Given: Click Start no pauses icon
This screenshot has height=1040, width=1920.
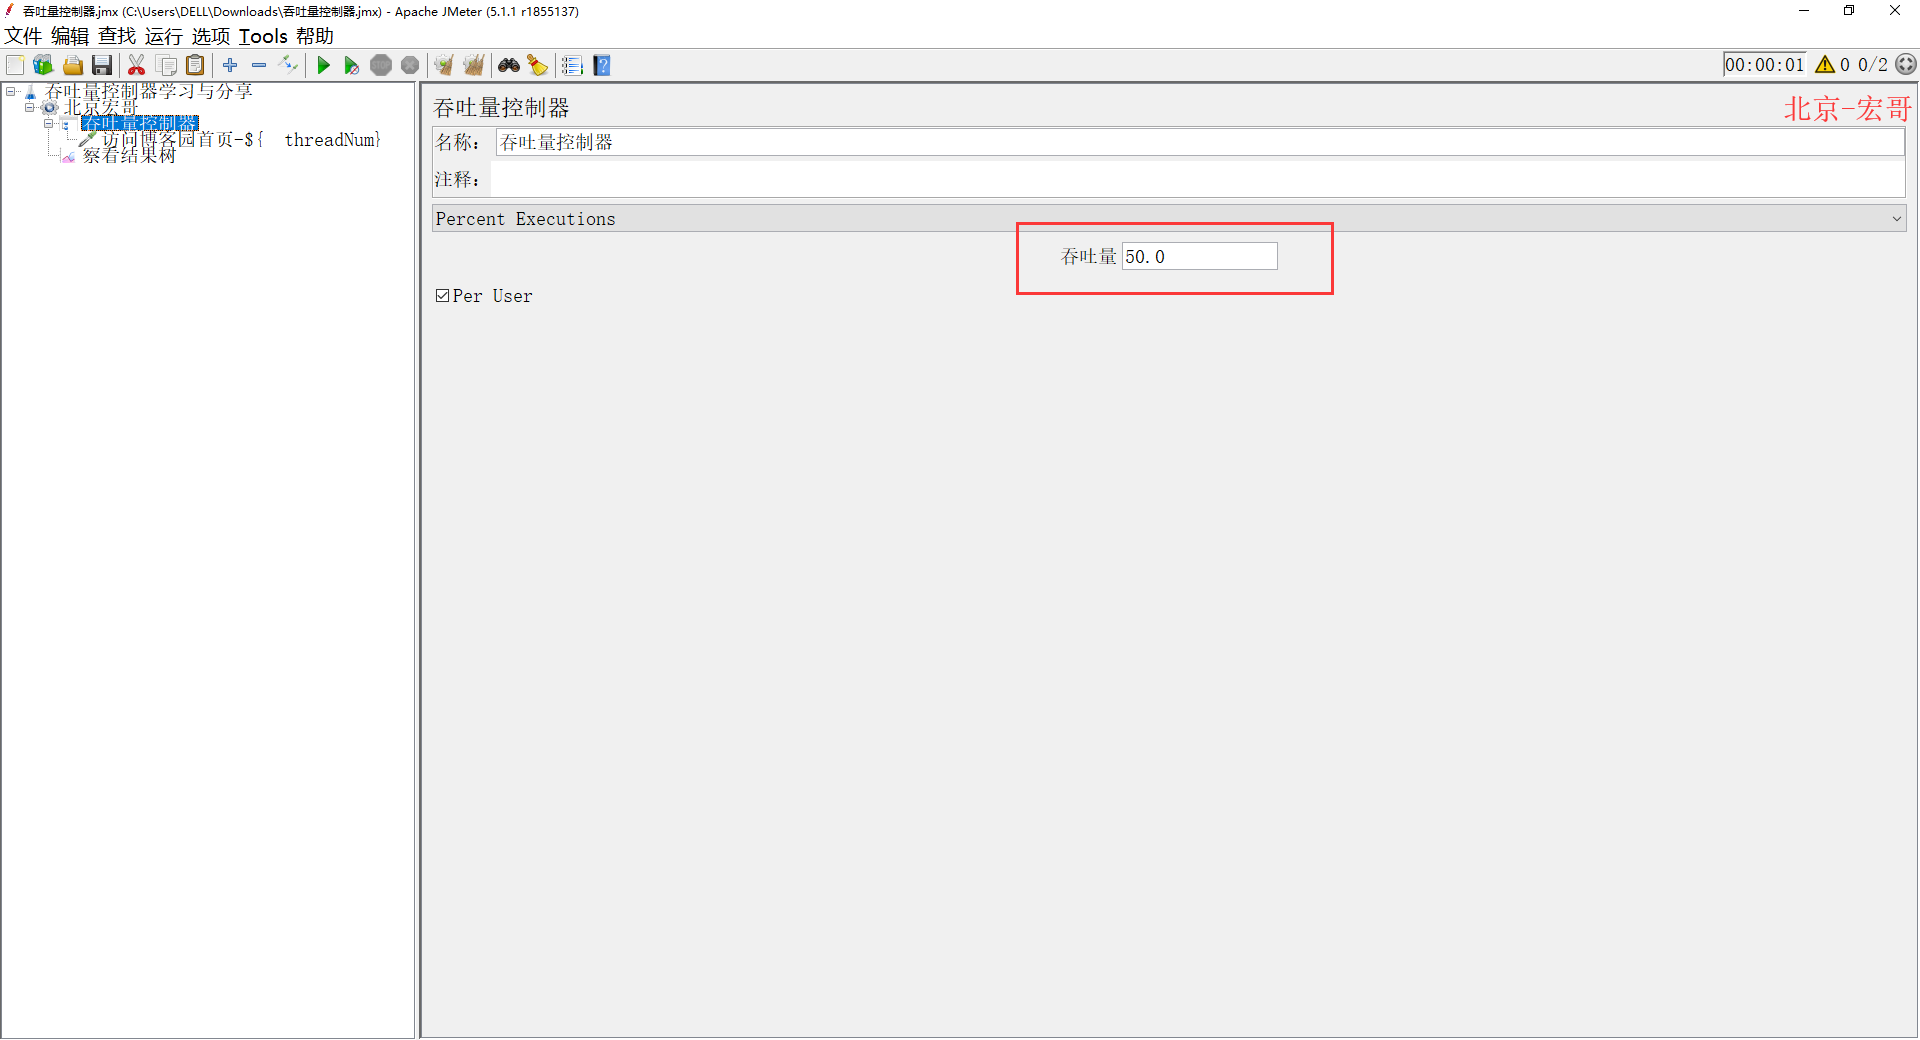Looking at the screenshot, I should tap(352, 65).
